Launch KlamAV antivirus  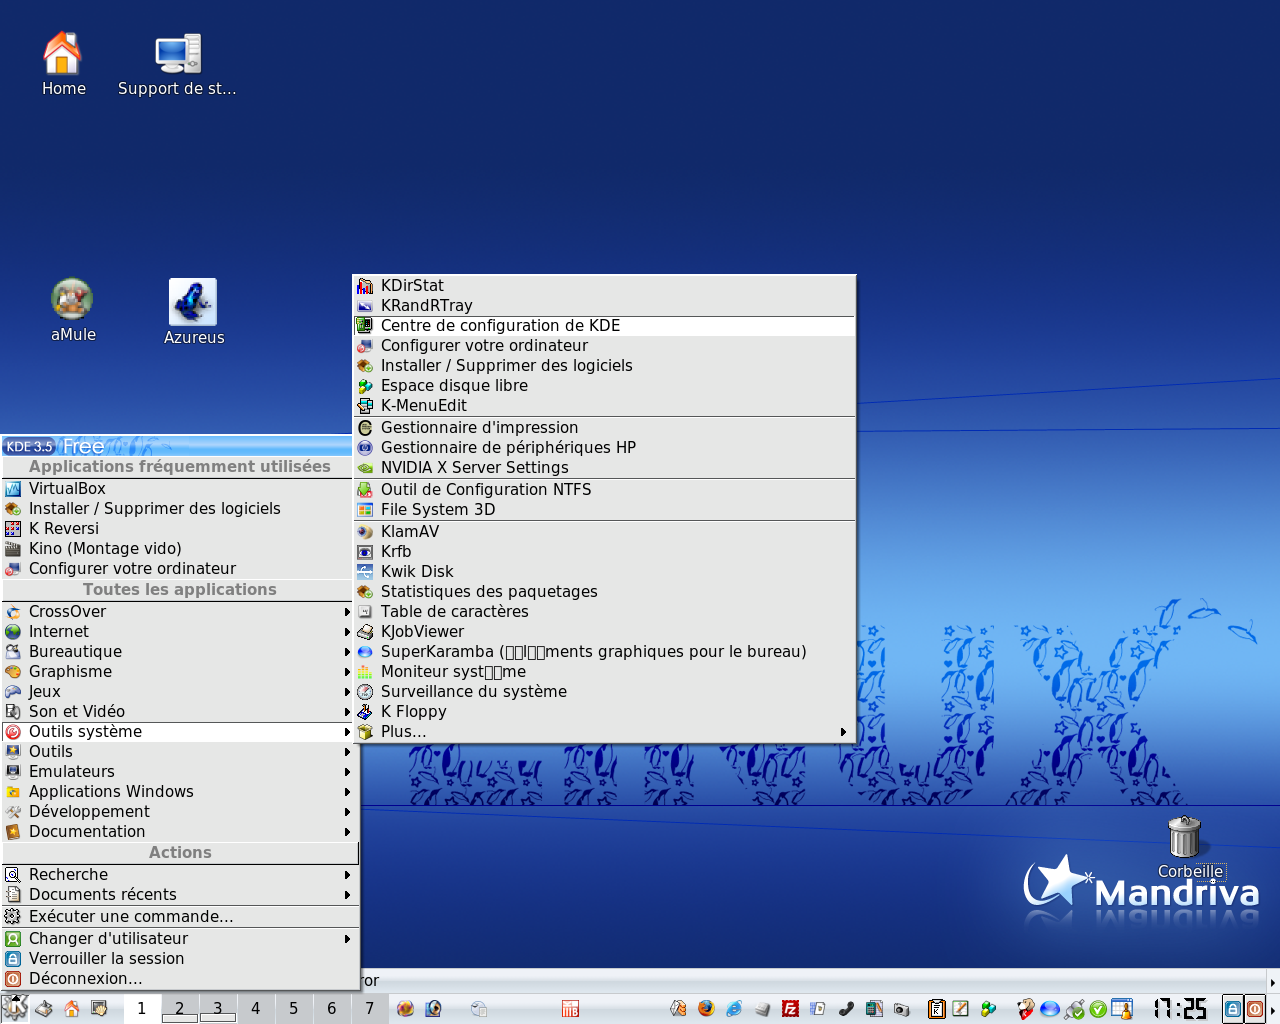pos(604,532)
